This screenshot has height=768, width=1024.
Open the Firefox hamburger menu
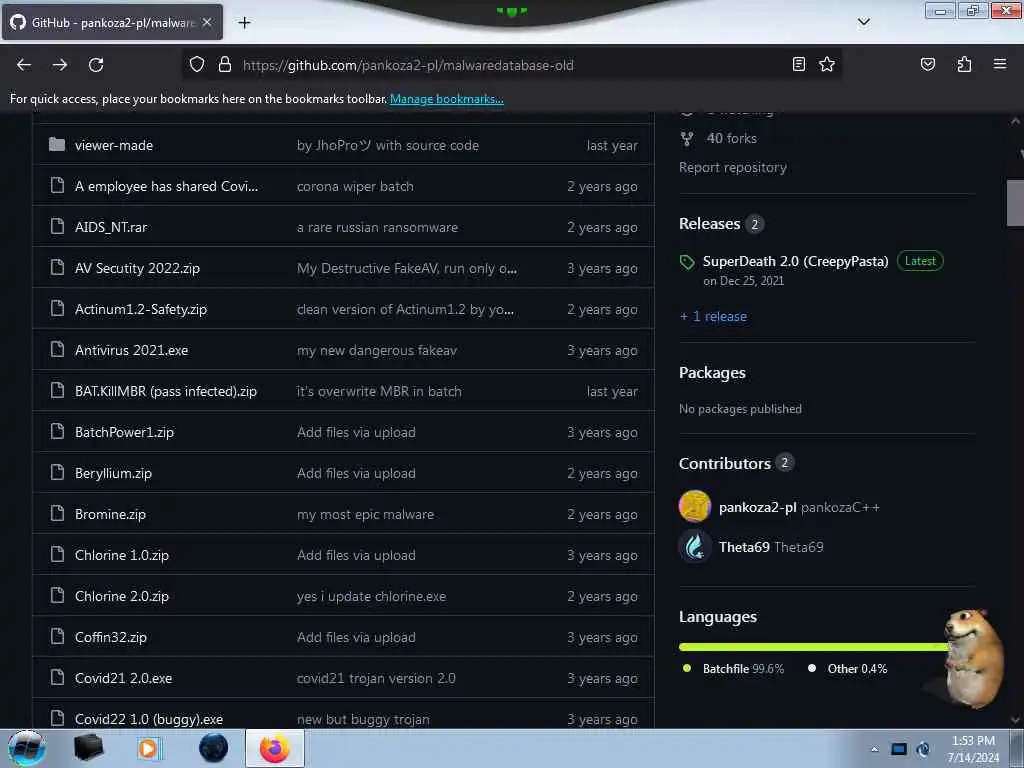click(x=1000, y=64)
